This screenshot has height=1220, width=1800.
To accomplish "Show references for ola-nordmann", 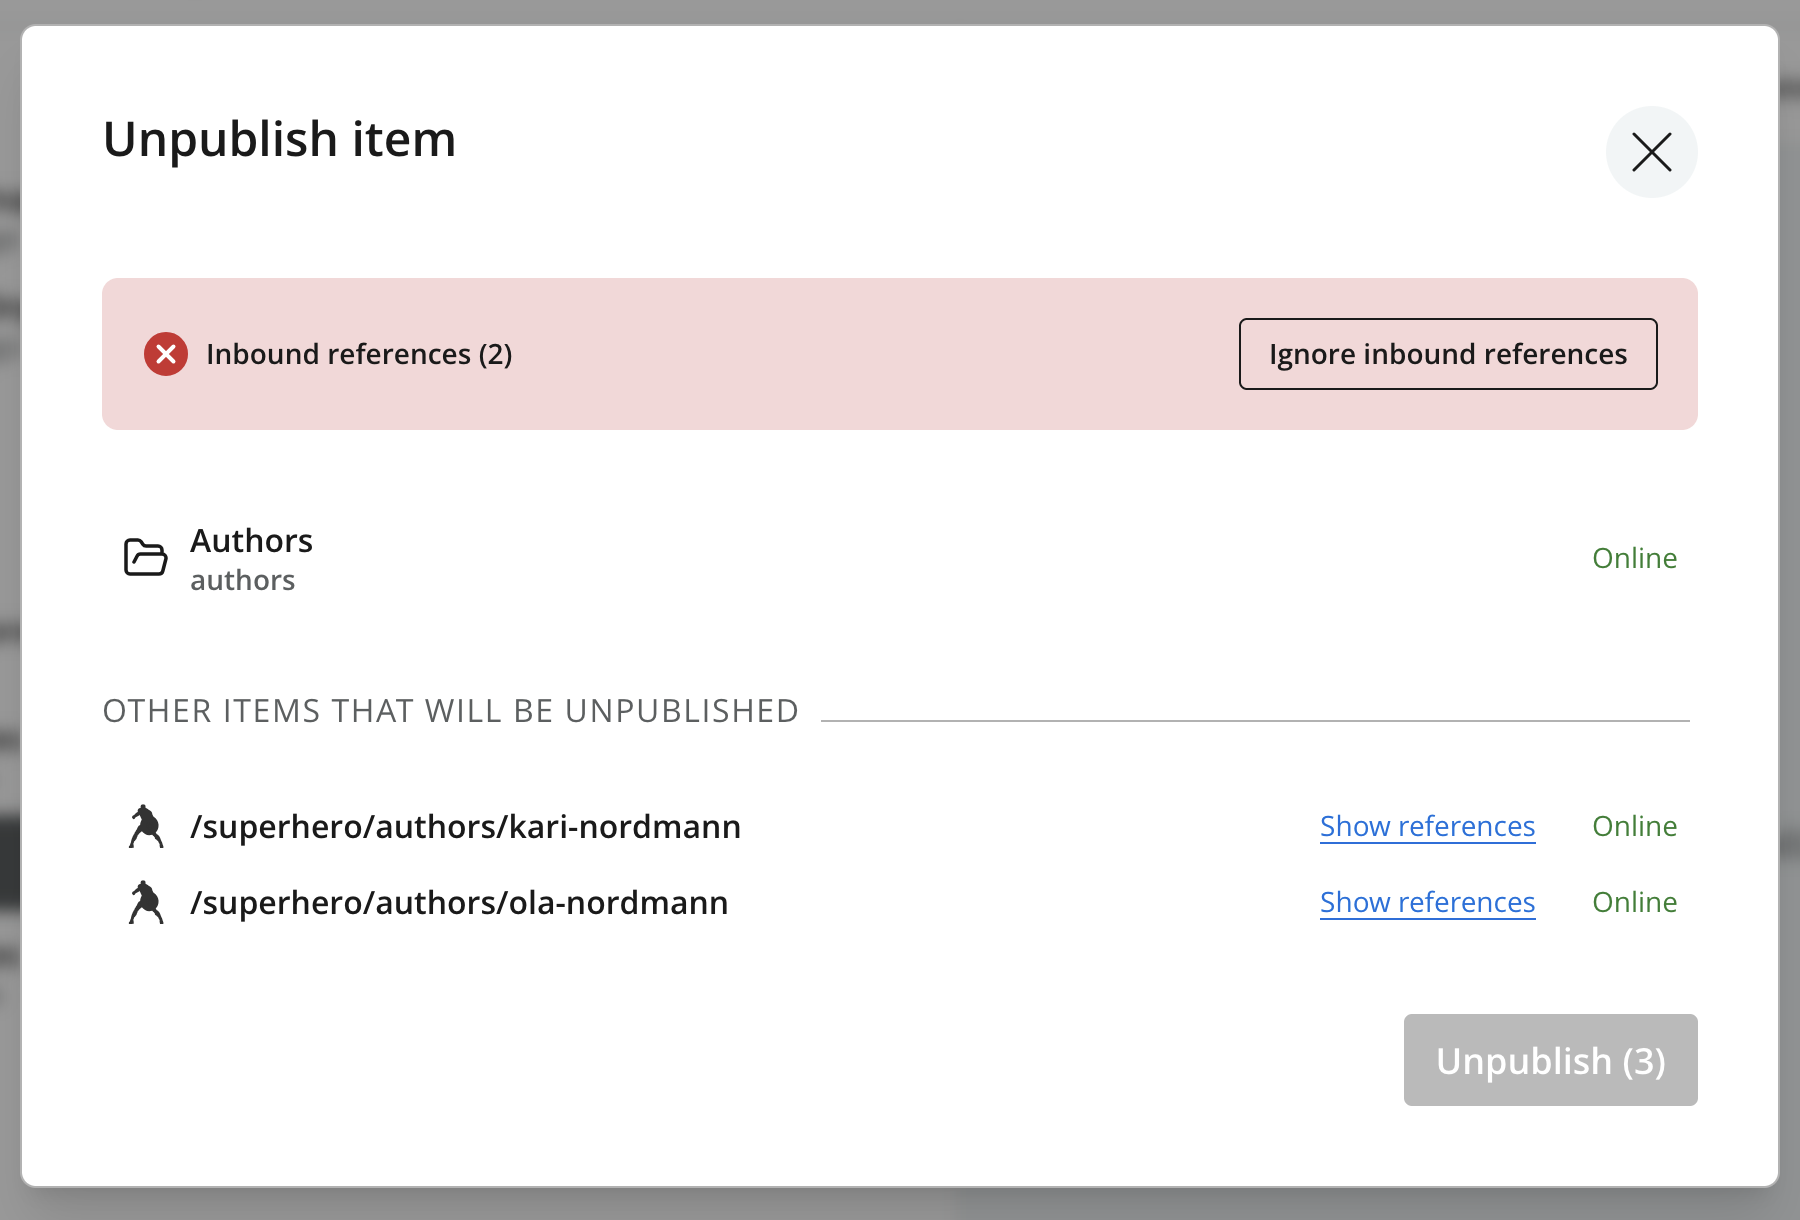I will [x=1427, y=902].
